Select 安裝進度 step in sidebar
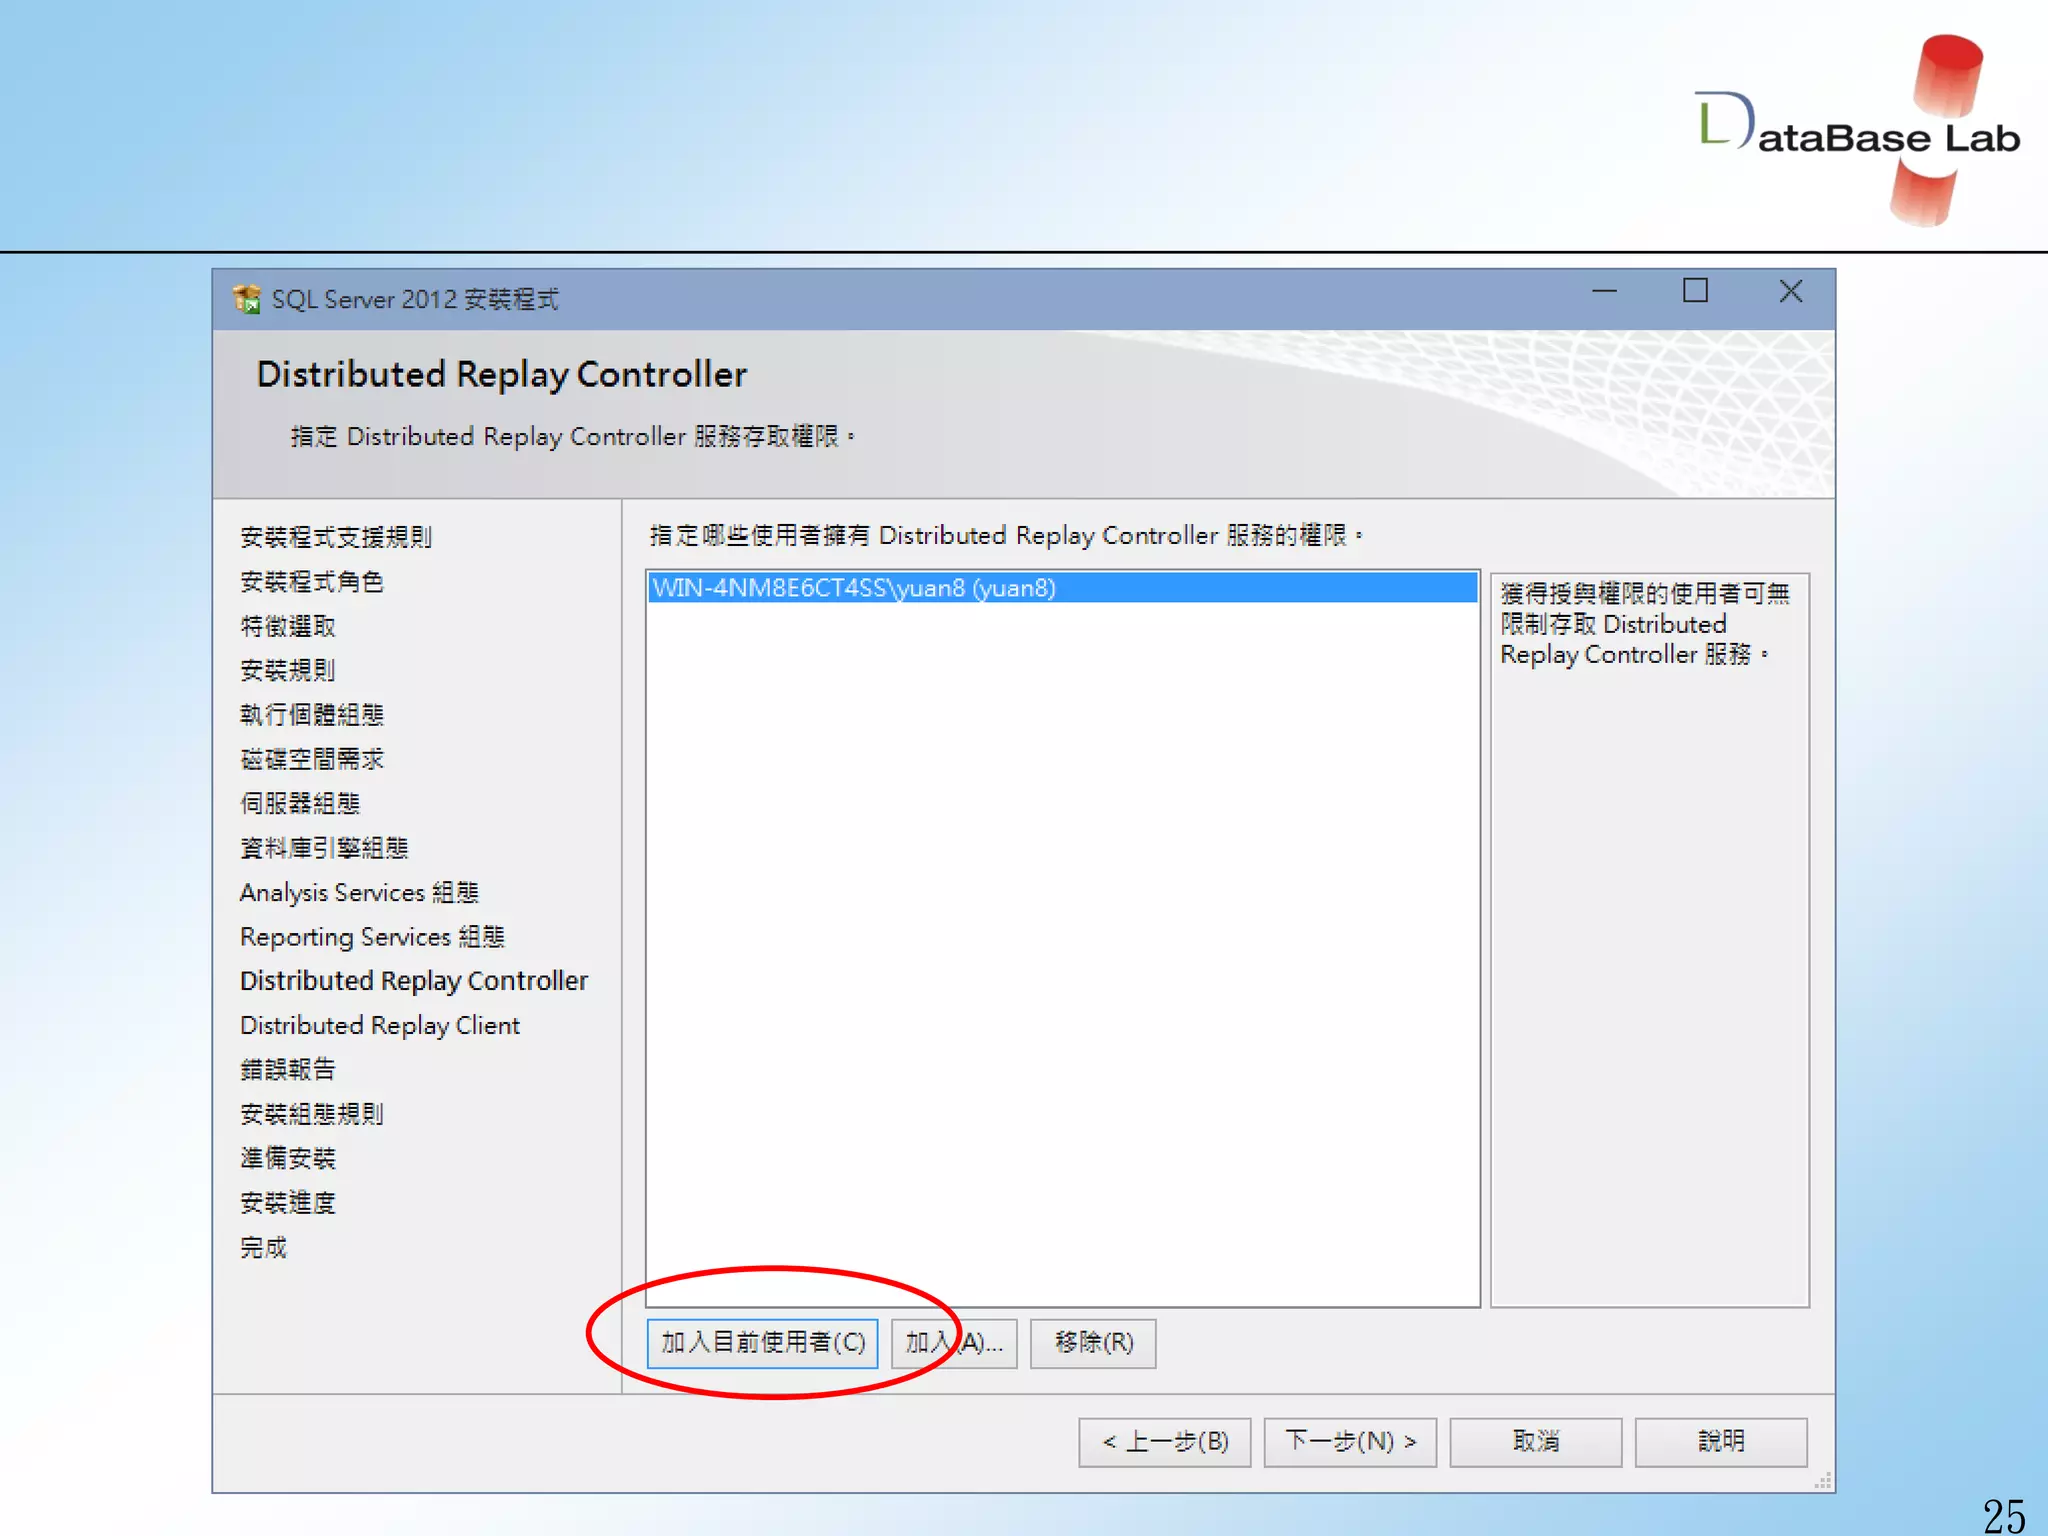The width and height of the screenshot is (2048, 1536). click(x=288, y=1202)
